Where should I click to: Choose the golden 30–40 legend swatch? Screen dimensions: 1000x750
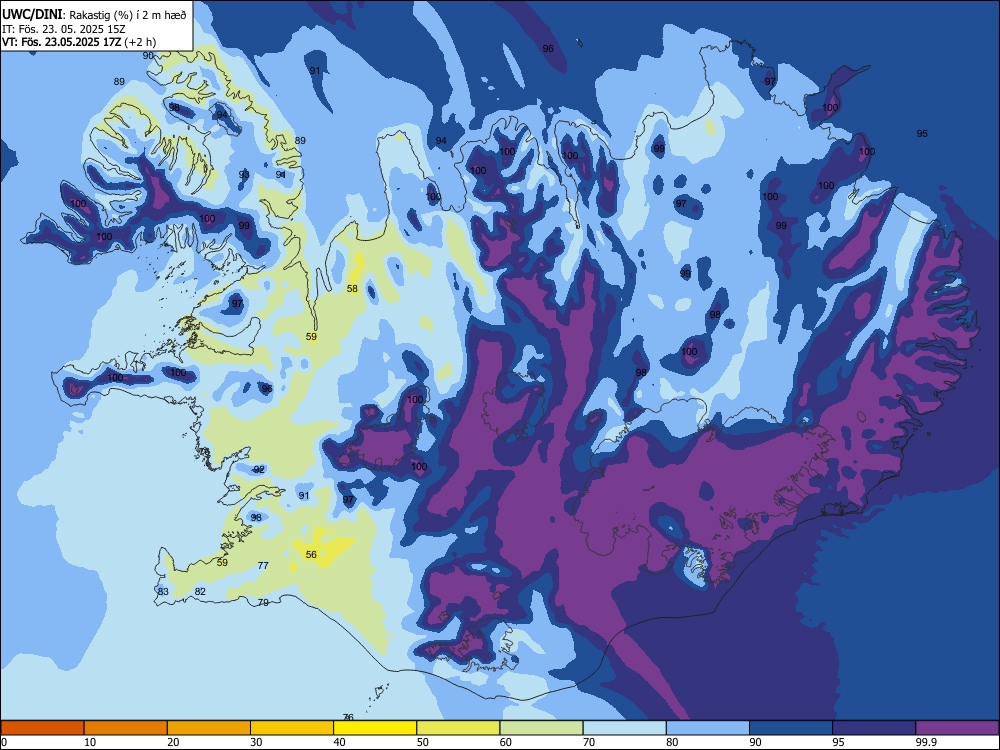click(x=292, y=728)
